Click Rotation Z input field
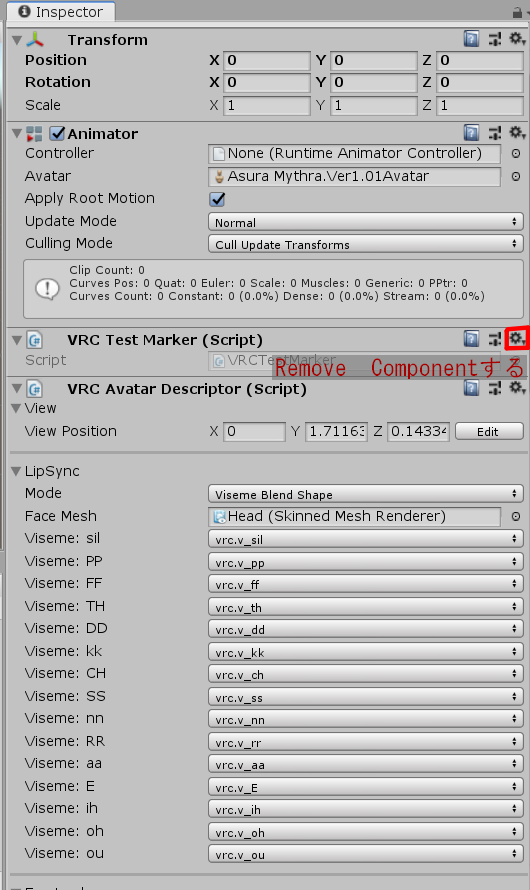This screenshot has width=530, height=890. pos(479,82)
